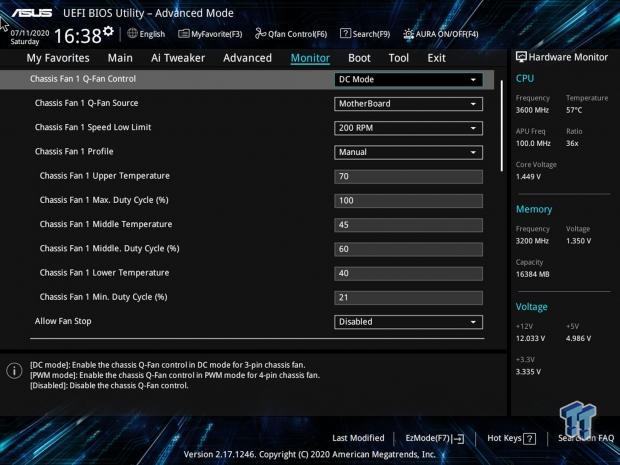Click the Hardware Monitor screen icon

coord(521,57)
